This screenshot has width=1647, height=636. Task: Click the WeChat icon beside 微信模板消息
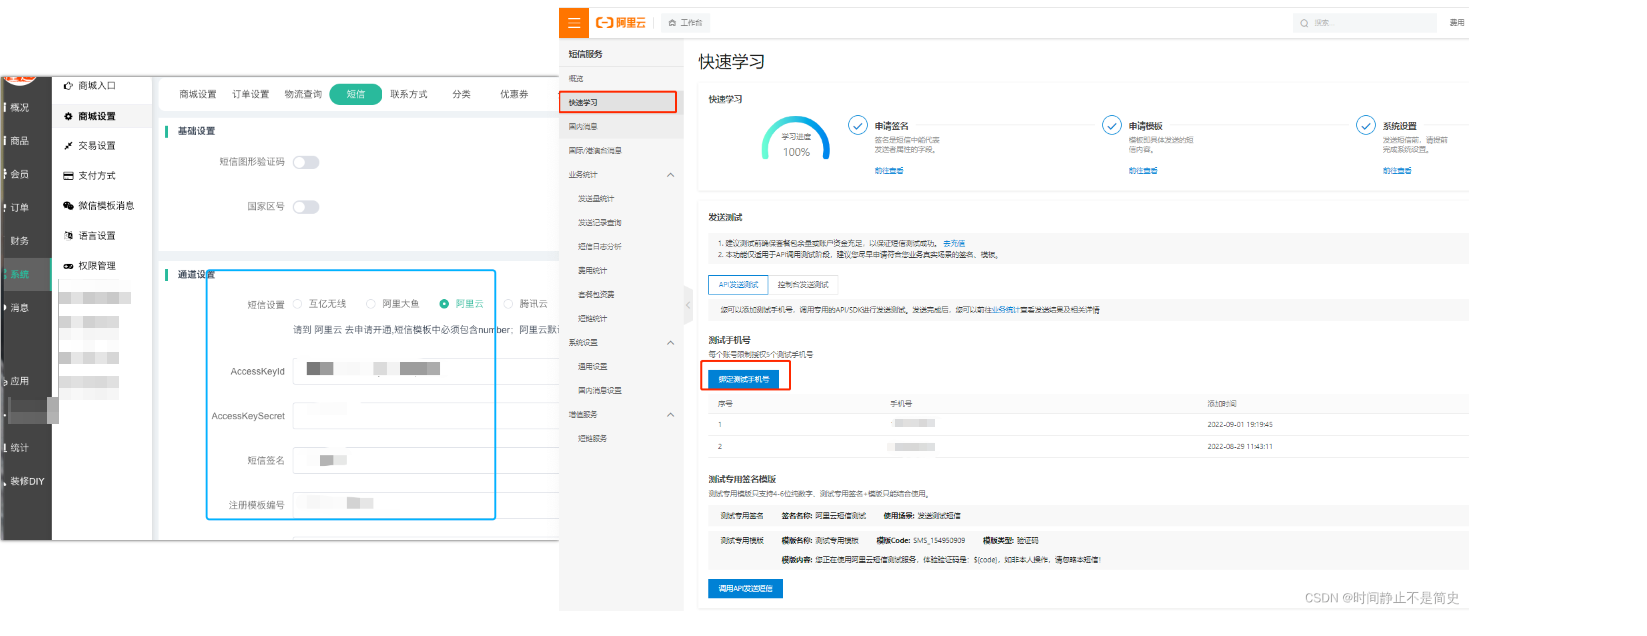[68, 206]
